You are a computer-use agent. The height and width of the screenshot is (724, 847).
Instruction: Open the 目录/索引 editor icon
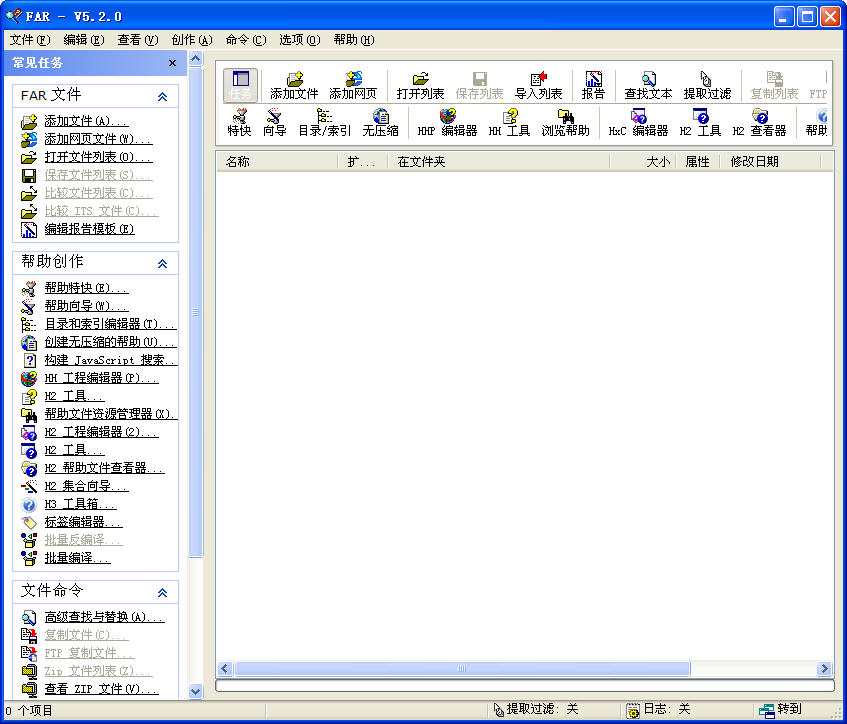324,123
